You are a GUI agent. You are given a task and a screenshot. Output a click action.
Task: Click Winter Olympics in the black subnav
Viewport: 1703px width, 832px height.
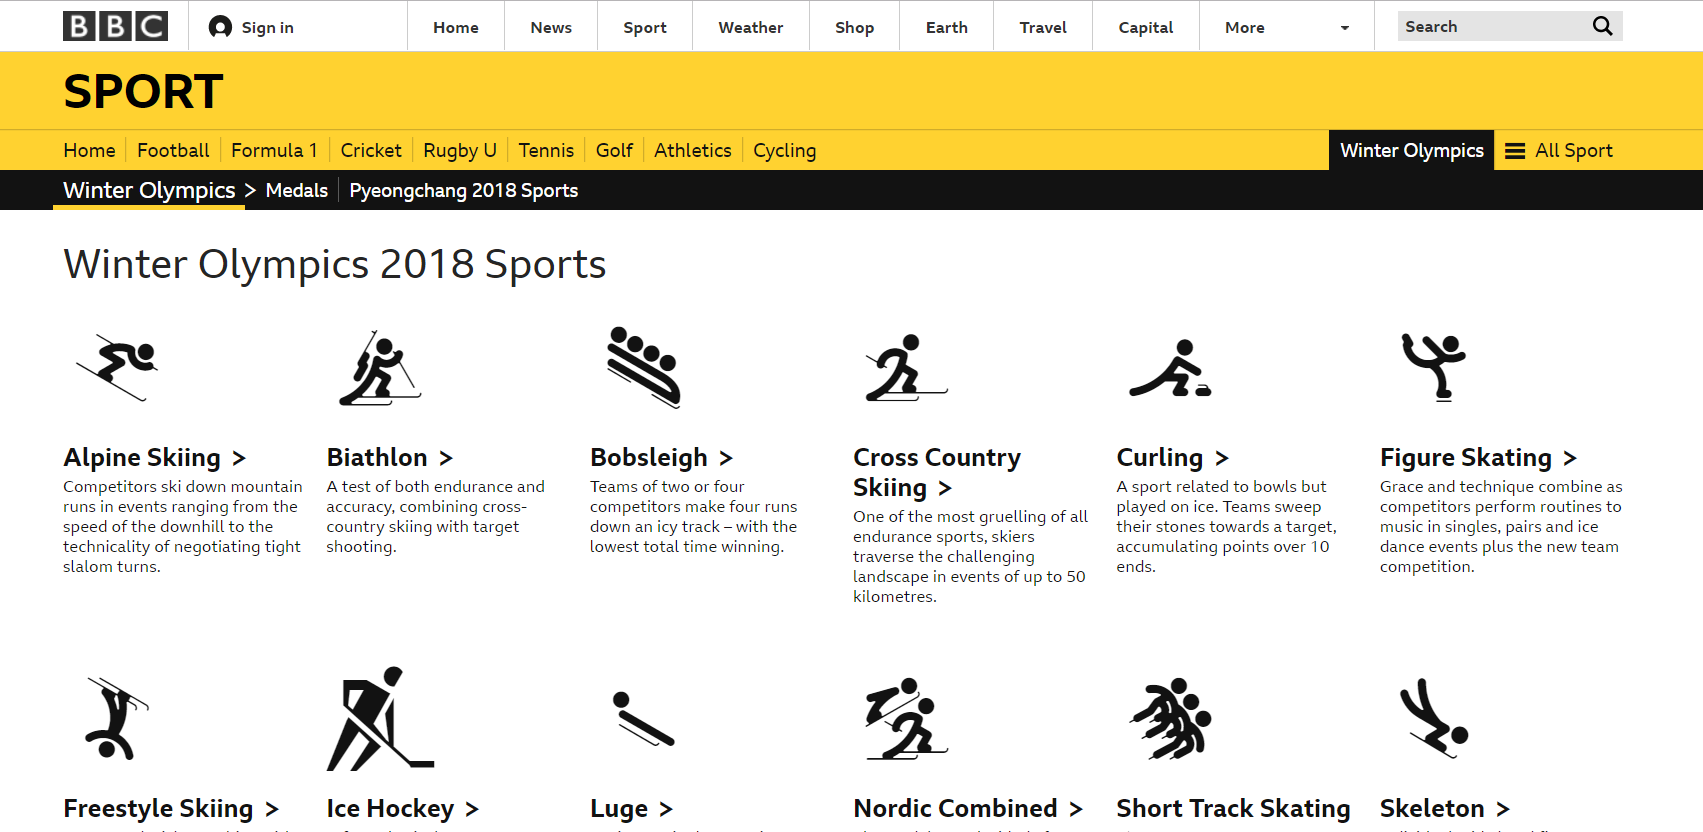[149, 191]
